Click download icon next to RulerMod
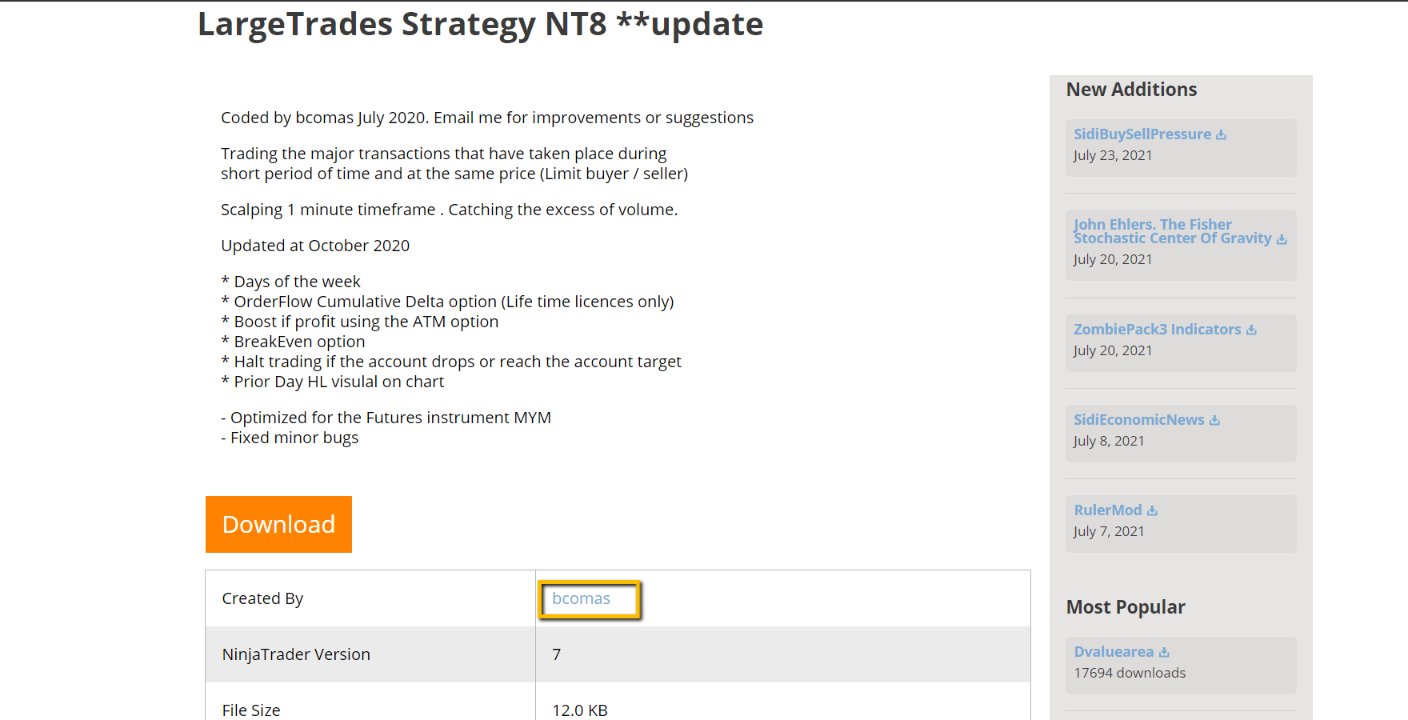Image resolution: width=1408 pixels, height=720 pixels. [x=1152, y=510]
